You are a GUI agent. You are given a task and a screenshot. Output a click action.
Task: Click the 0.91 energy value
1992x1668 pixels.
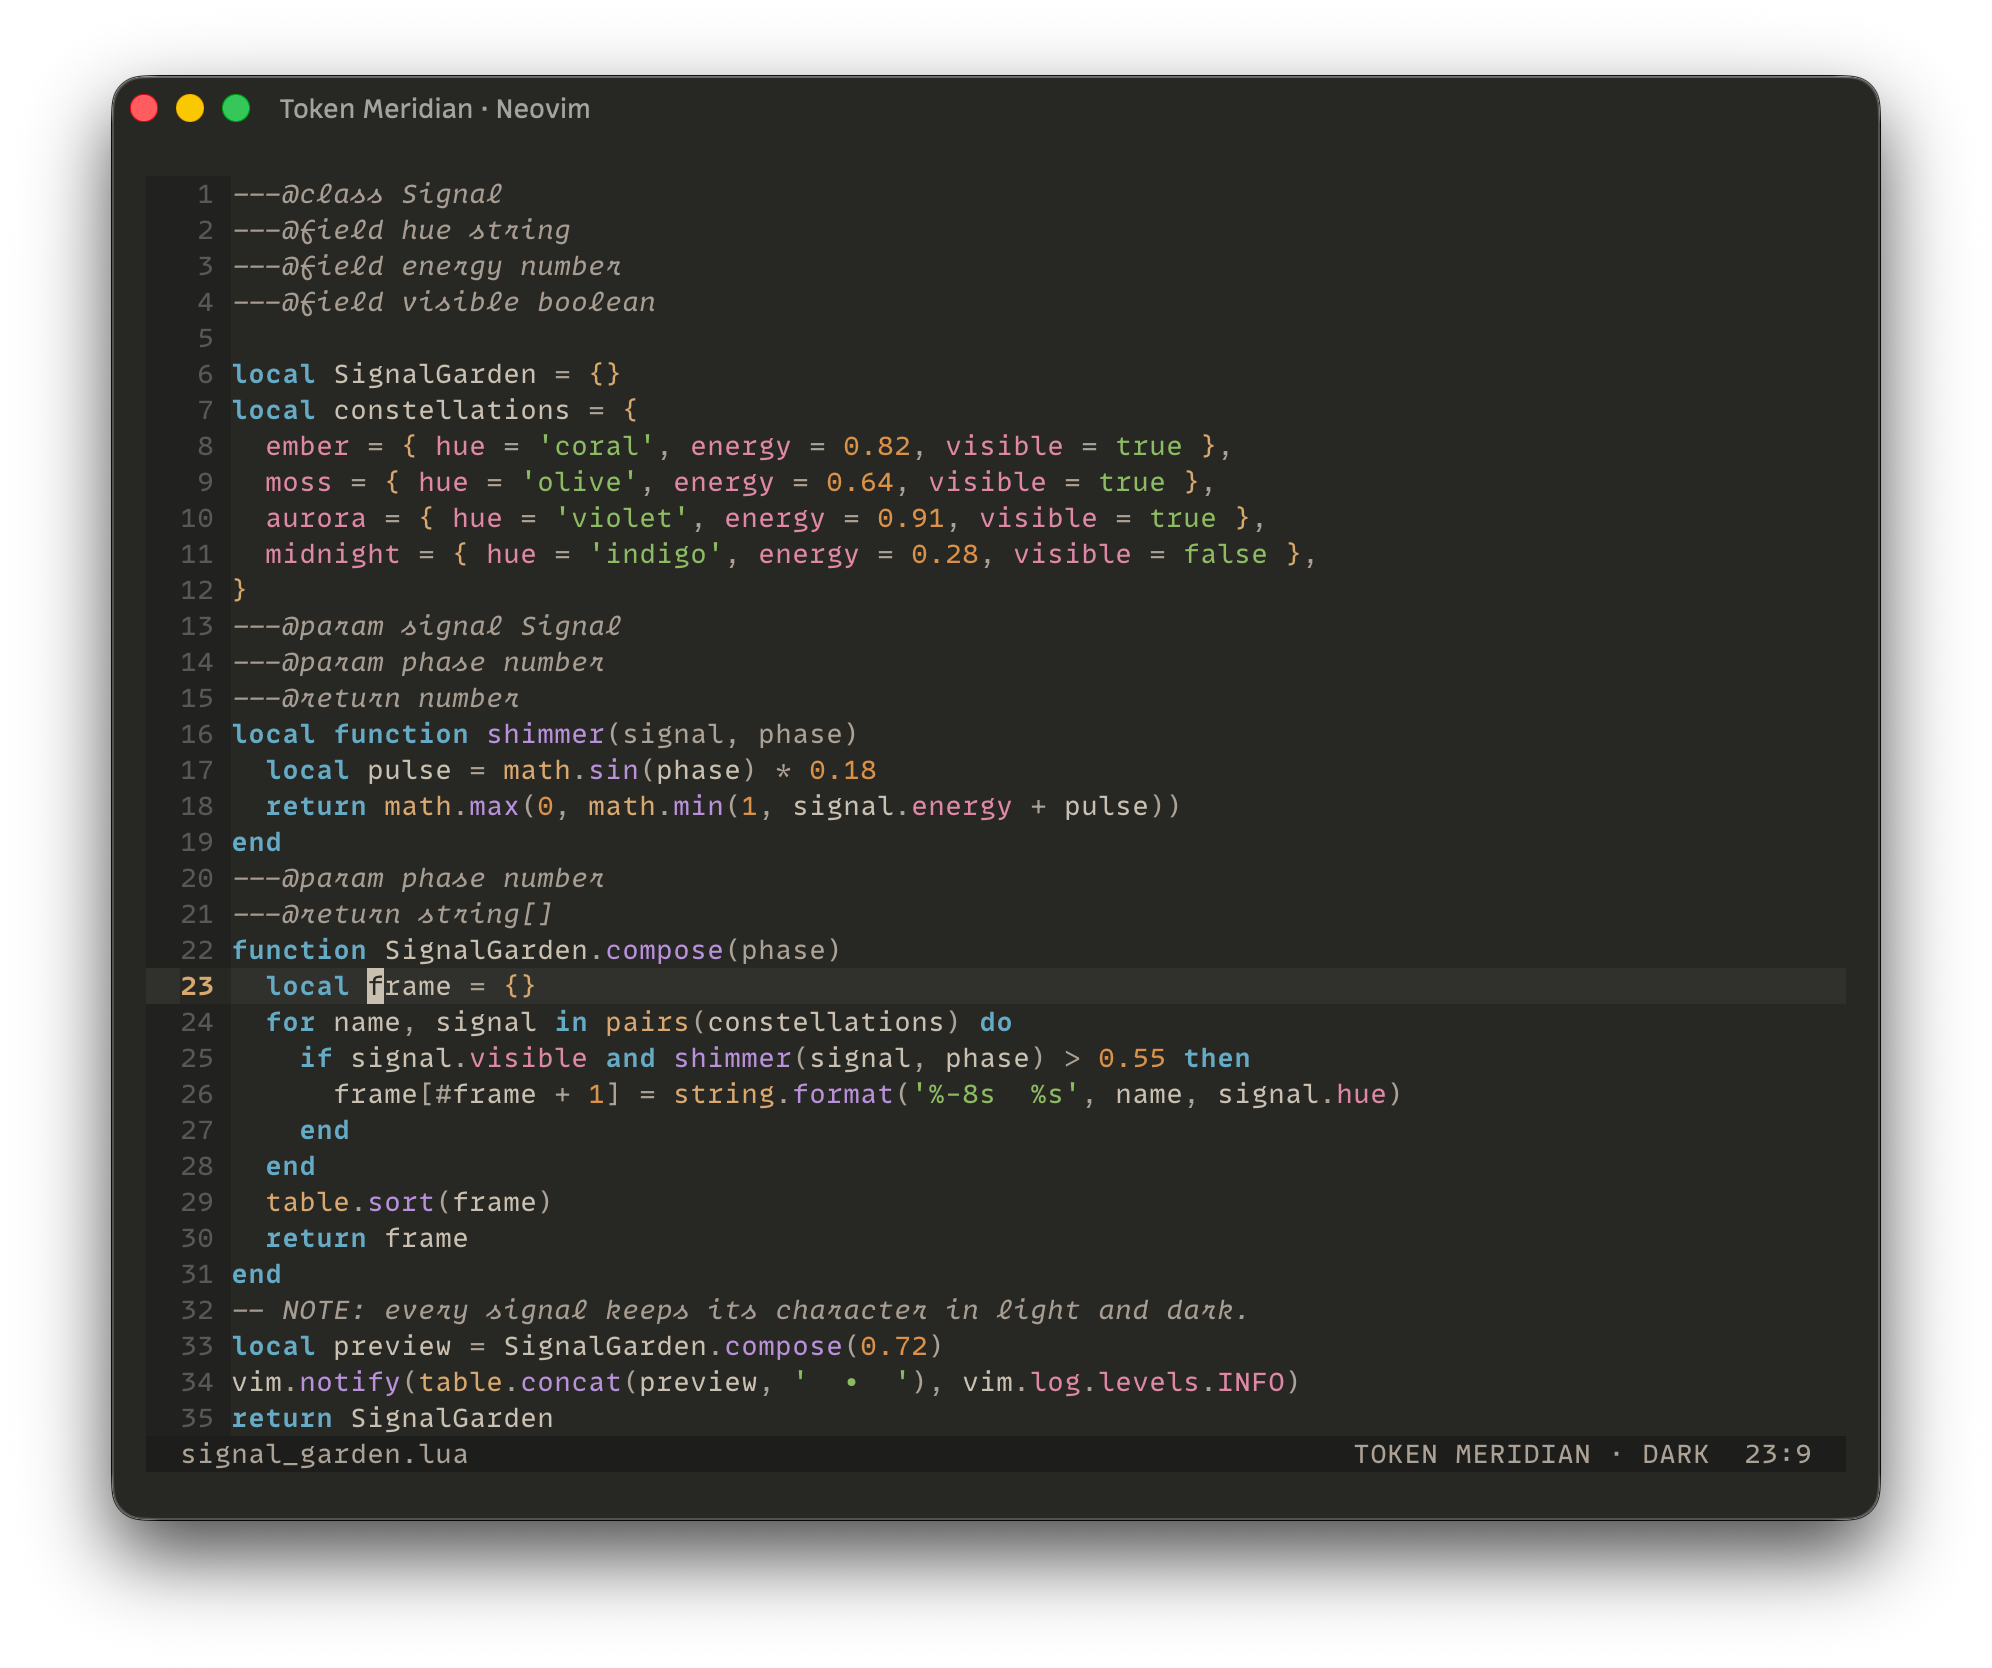tap(911, 518)
